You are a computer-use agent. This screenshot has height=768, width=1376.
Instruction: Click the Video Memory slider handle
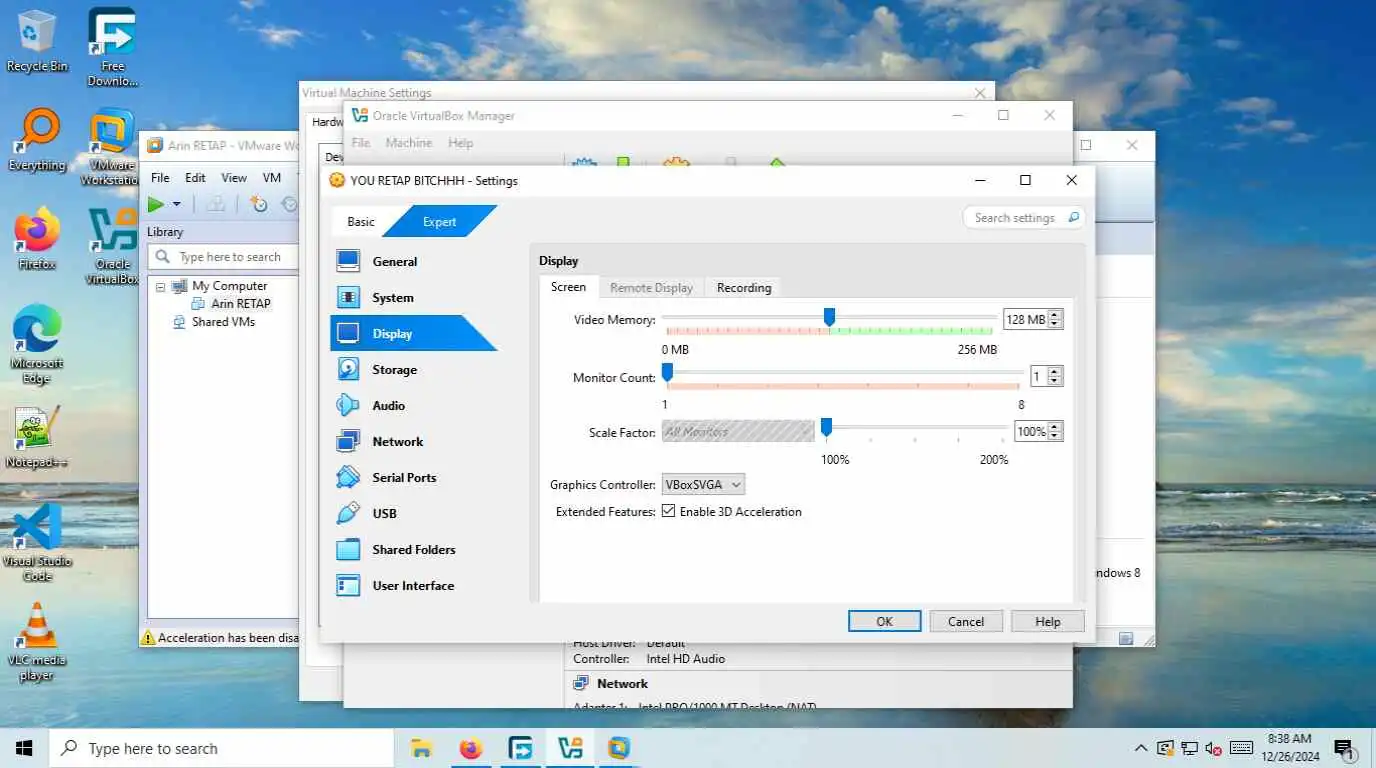(829, 317)
